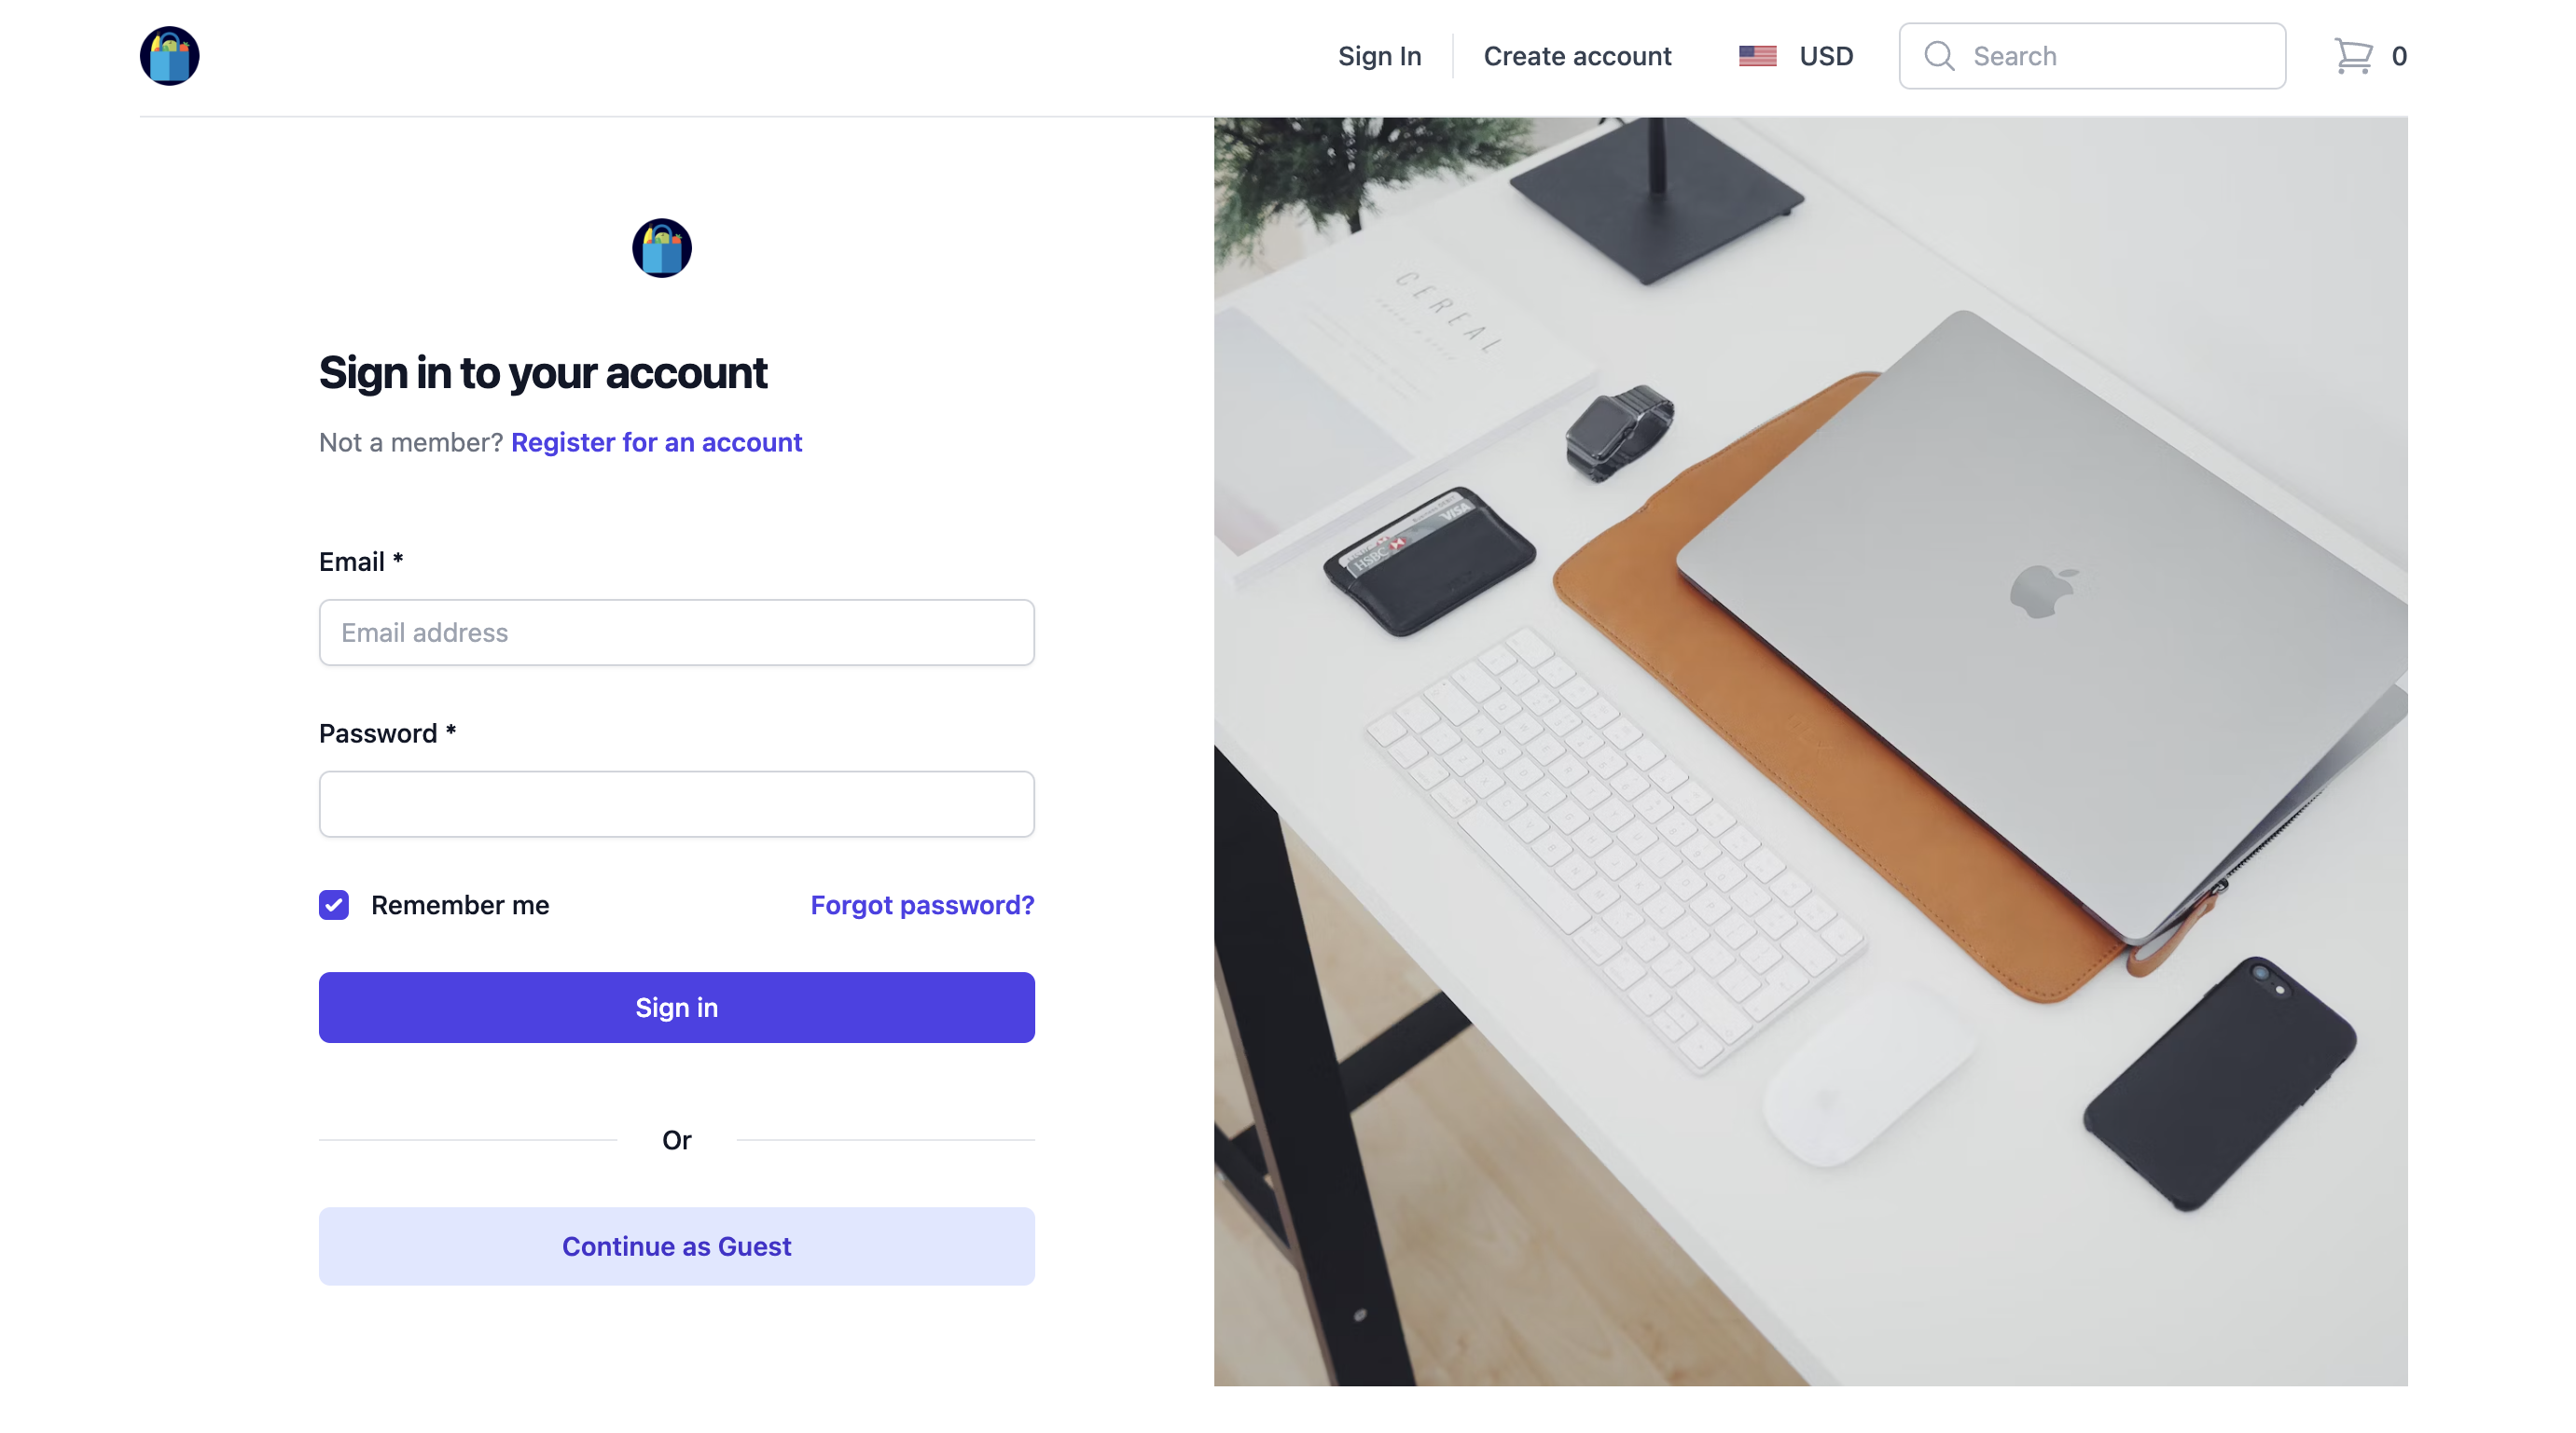Open the USD currency selector

1796,56
